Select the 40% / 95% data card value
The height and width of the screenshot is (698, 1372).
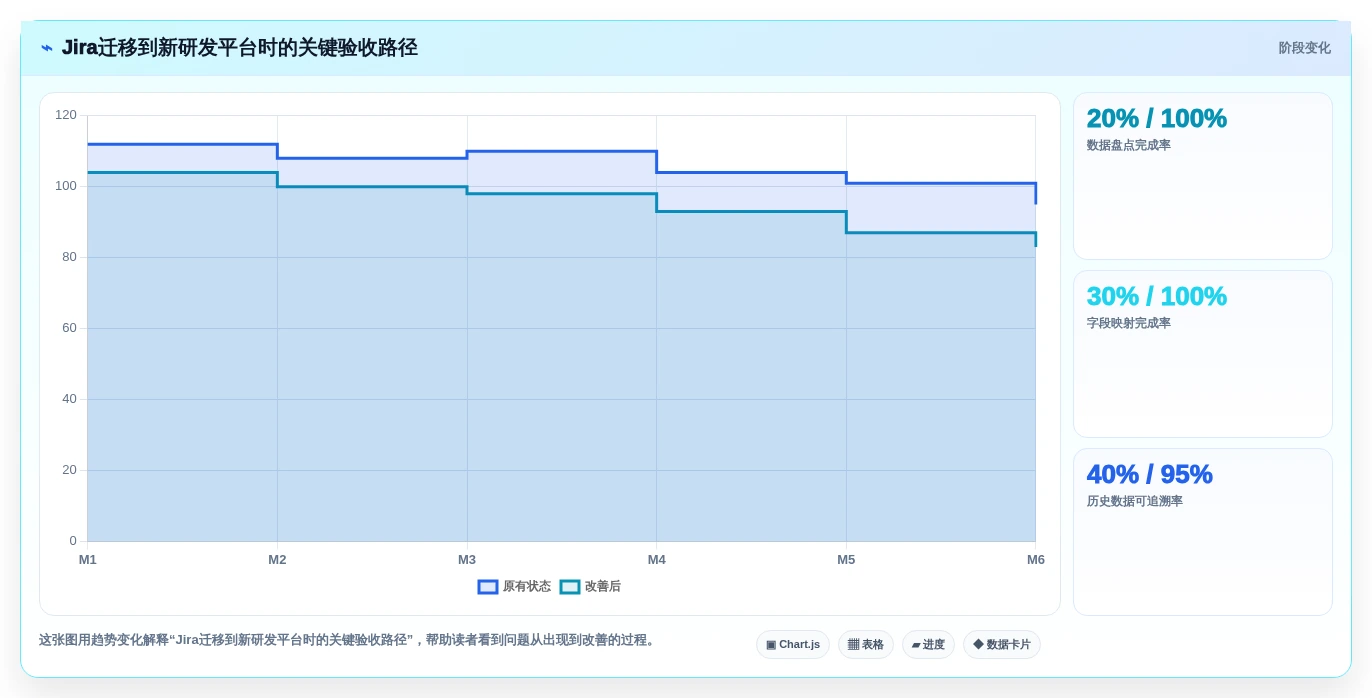pos(1149,474)
